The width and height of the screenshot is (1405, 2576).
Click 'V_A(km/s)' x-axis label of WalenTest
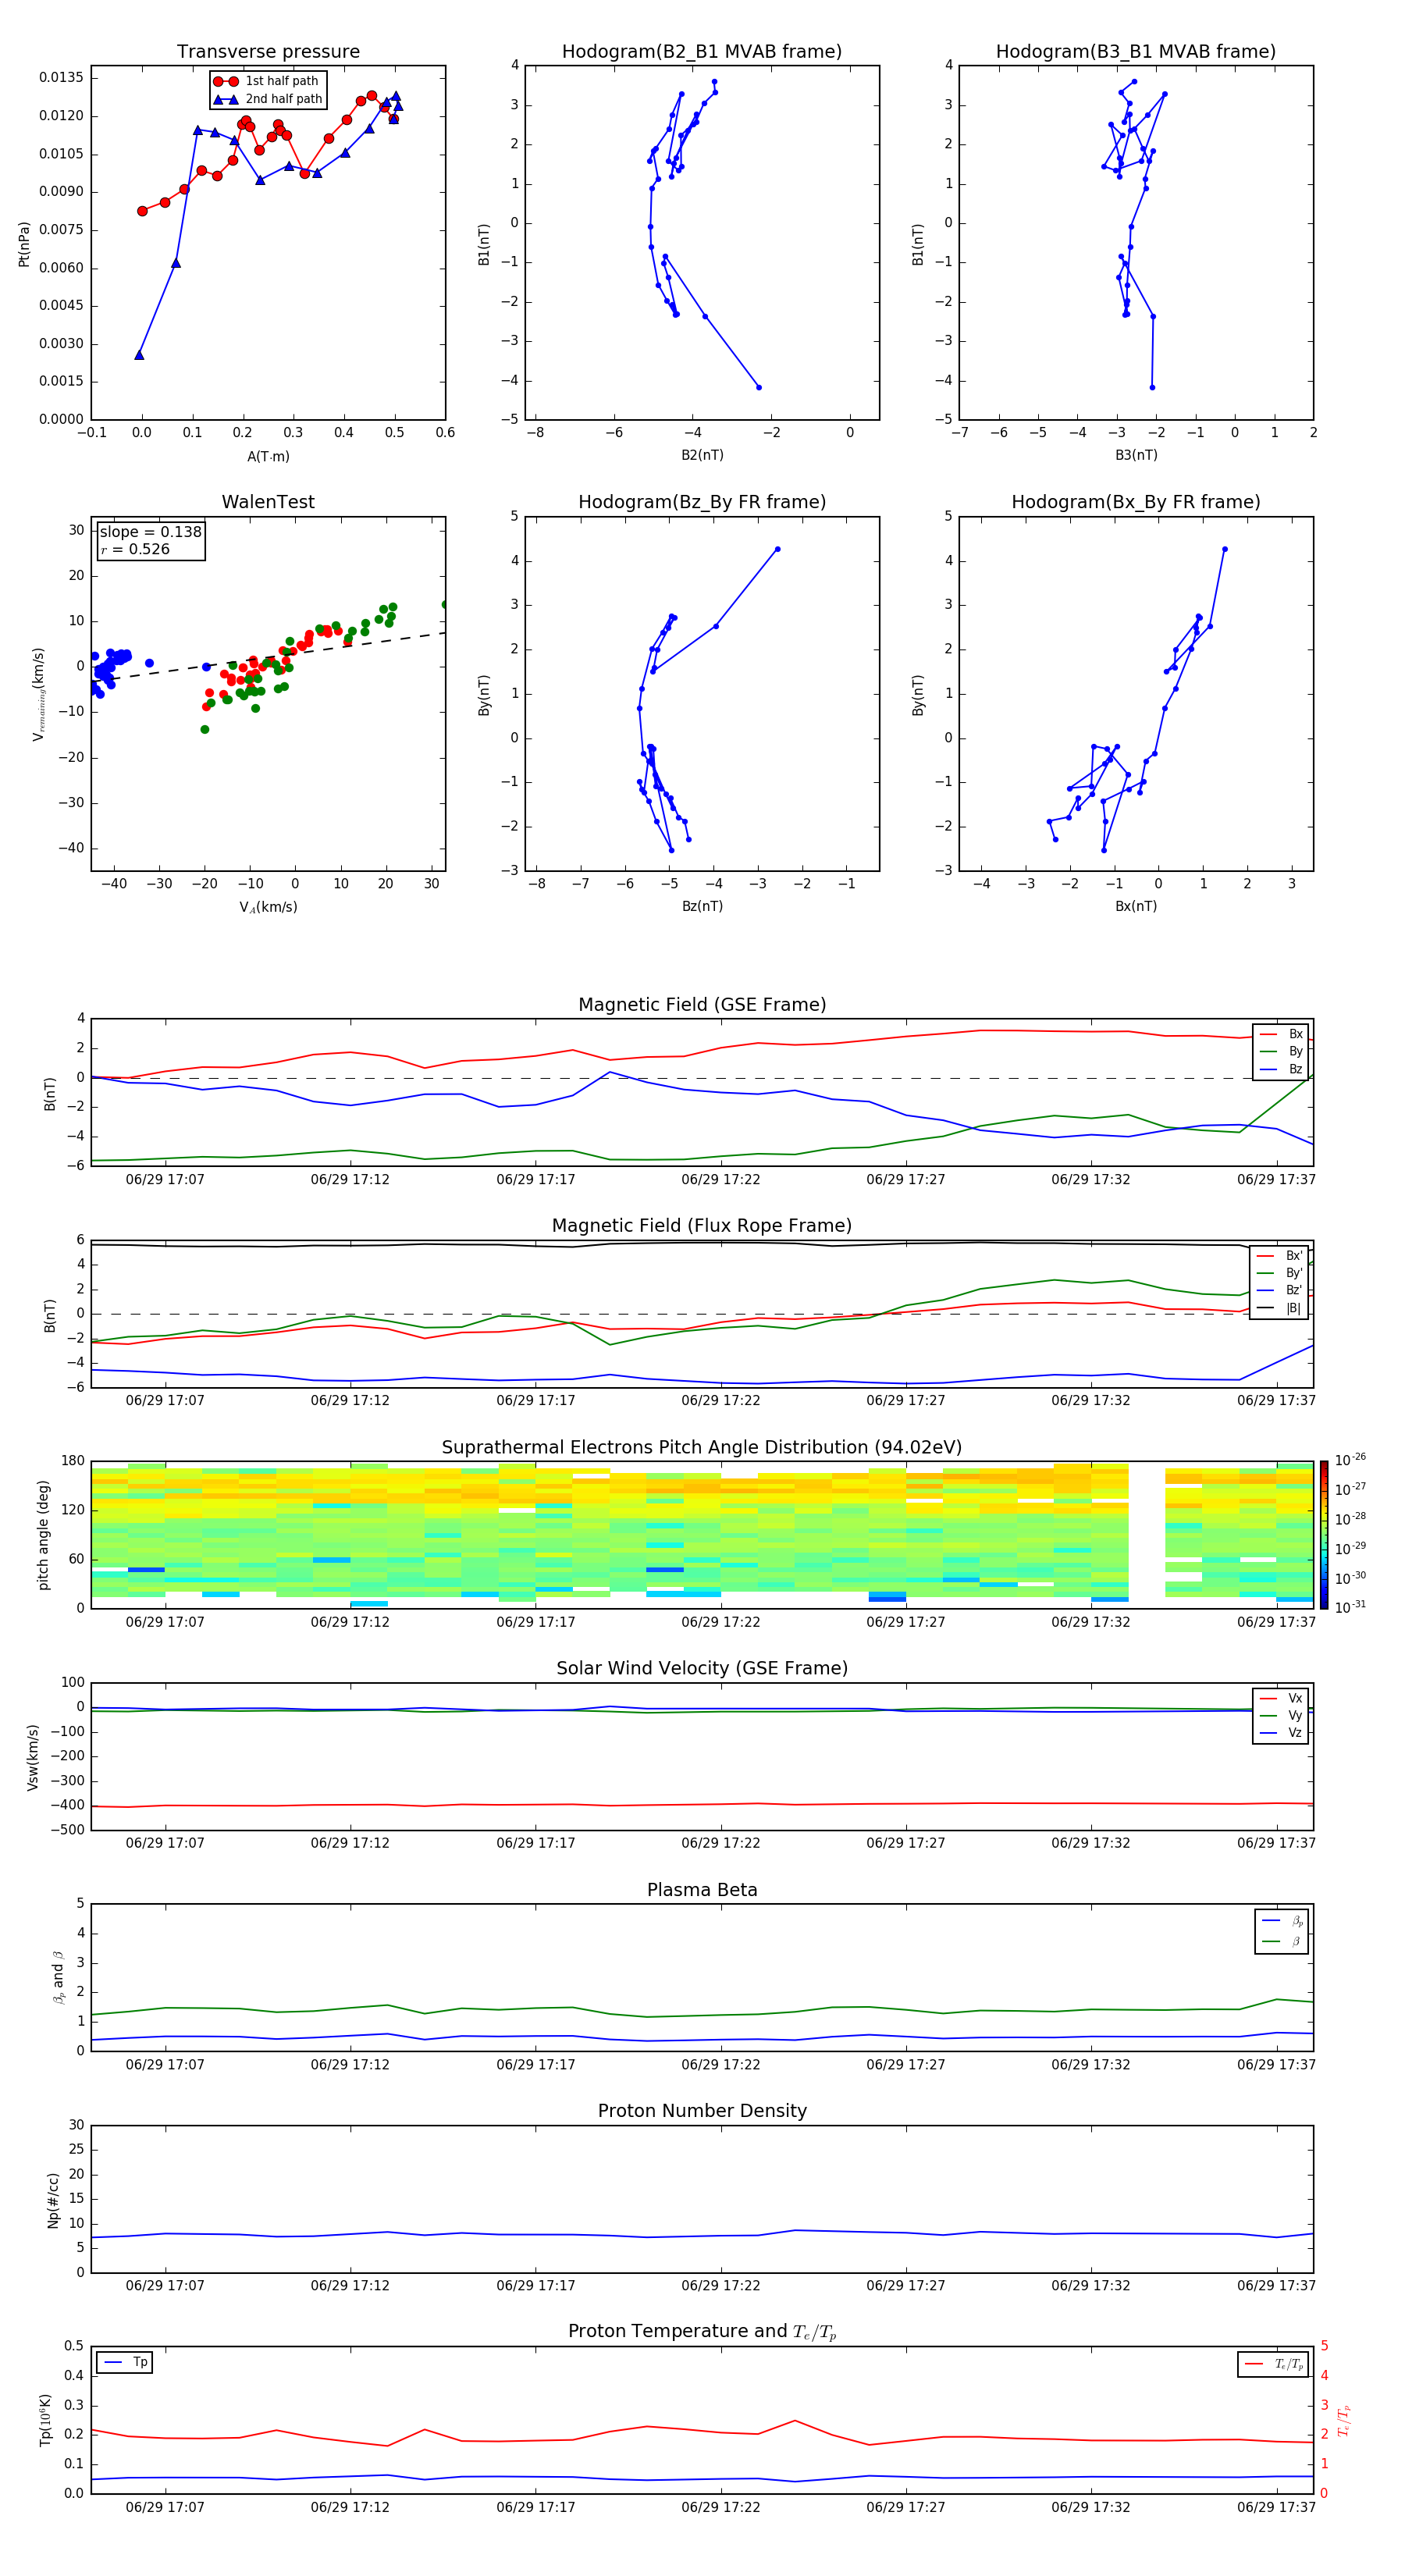(x=268, y=907)
